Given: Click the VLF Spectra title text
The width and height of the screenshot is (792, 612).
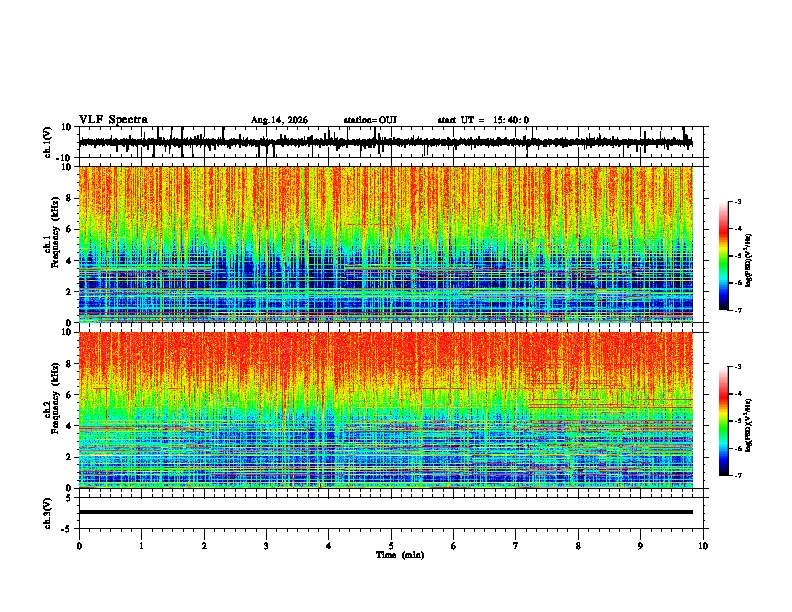Looking at the screenshot, I should point(113,120).
